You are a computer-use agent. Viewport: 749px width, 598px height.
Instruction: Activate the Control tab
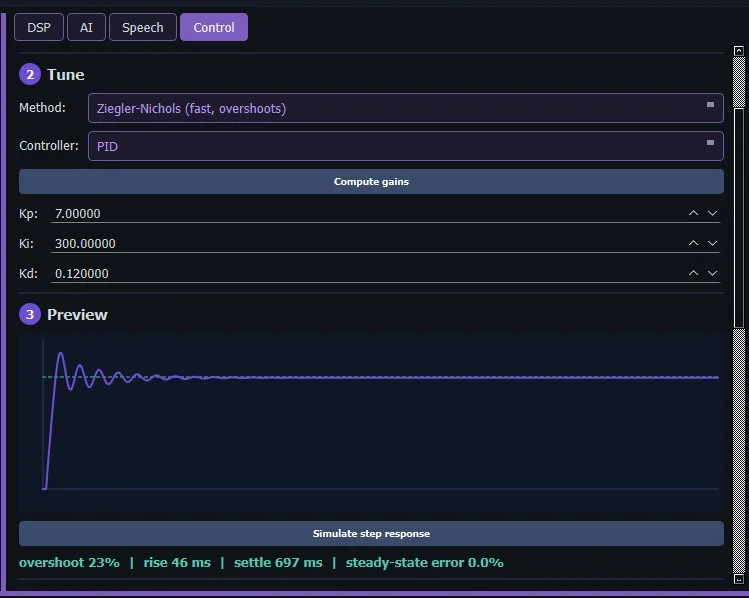pos(214,27)
